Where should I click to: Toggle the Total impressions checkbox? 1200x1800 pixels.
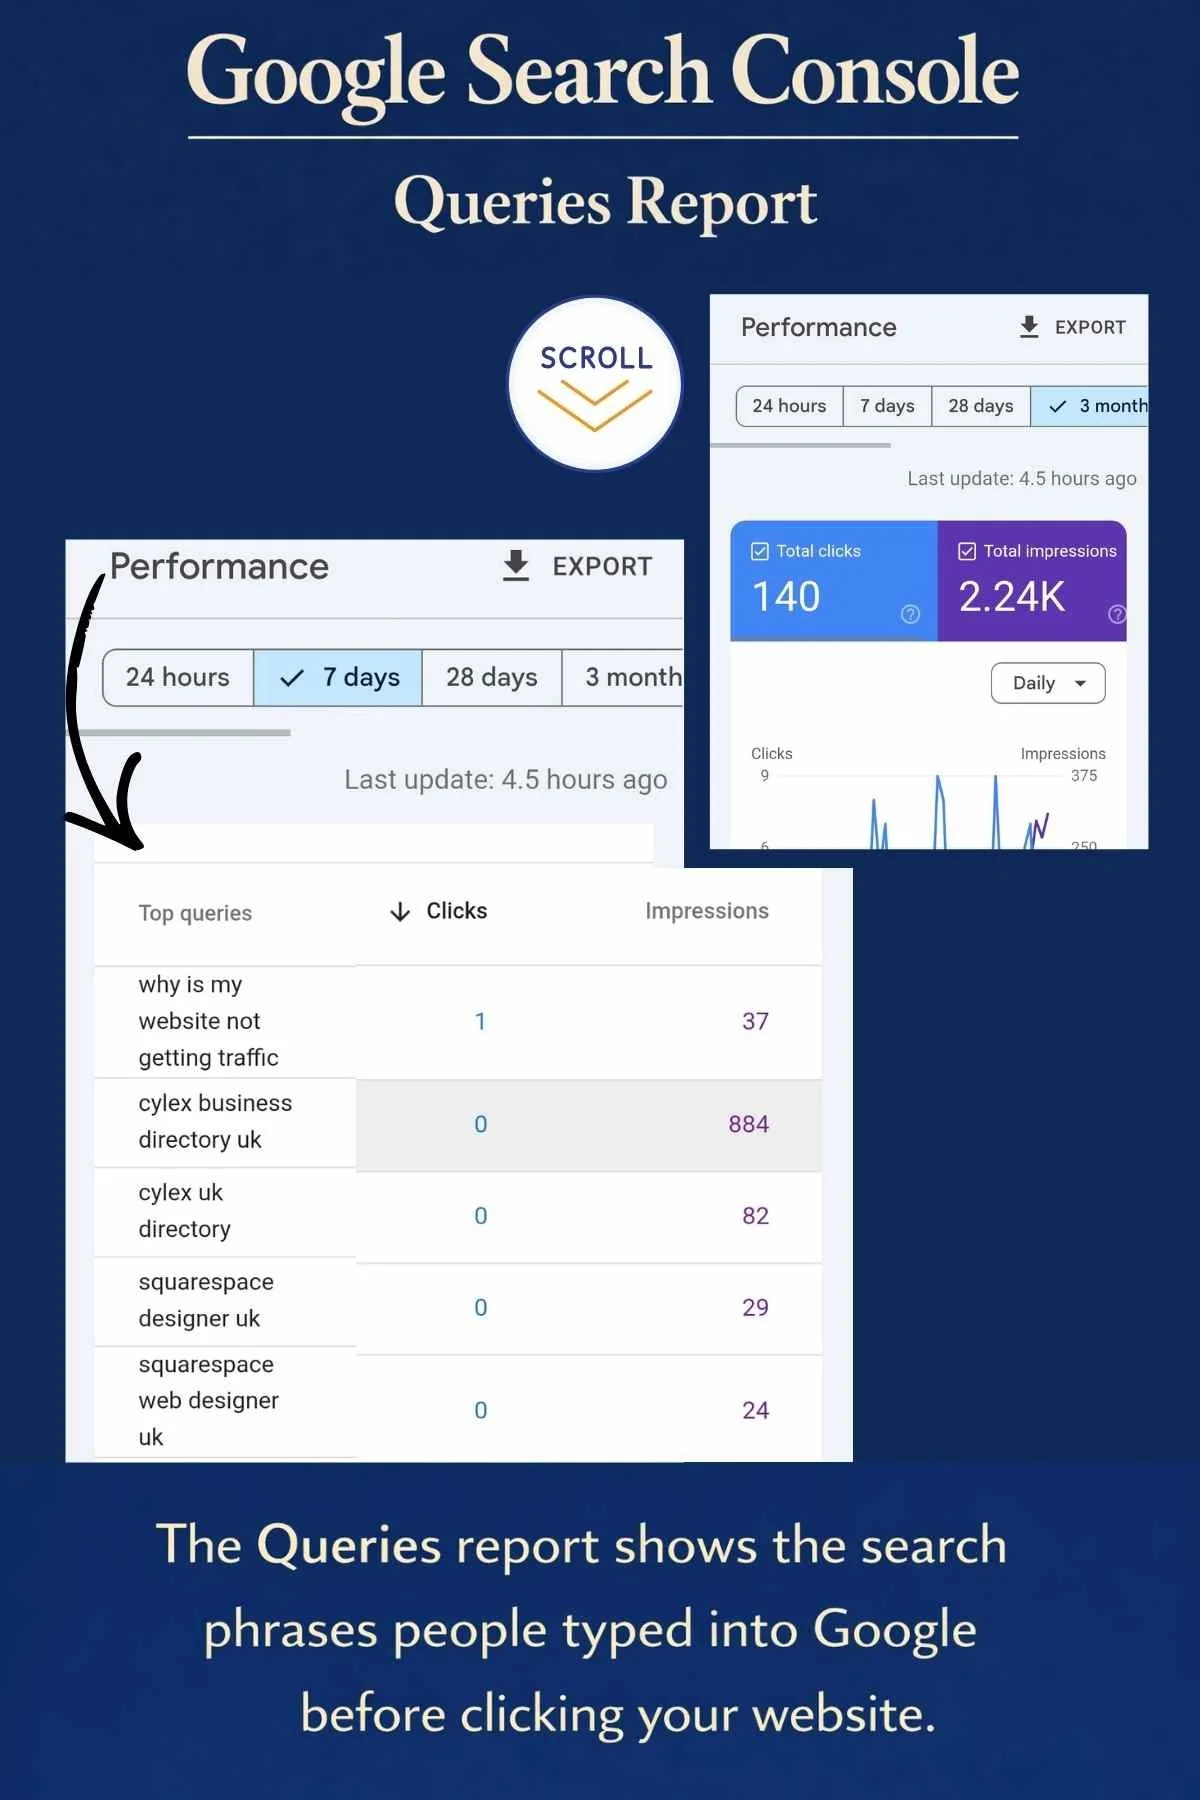click(x=967, y=551)
